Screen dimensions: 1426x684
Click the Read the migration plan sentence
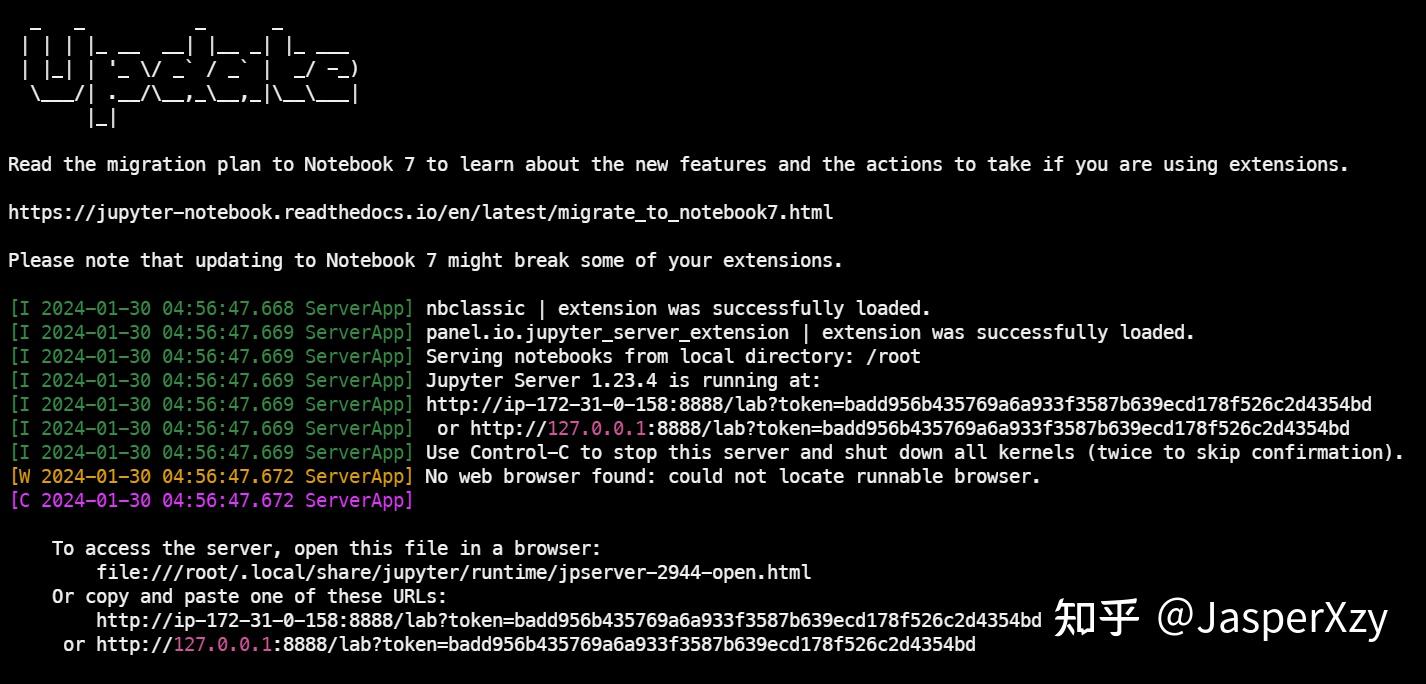point(678,164)
